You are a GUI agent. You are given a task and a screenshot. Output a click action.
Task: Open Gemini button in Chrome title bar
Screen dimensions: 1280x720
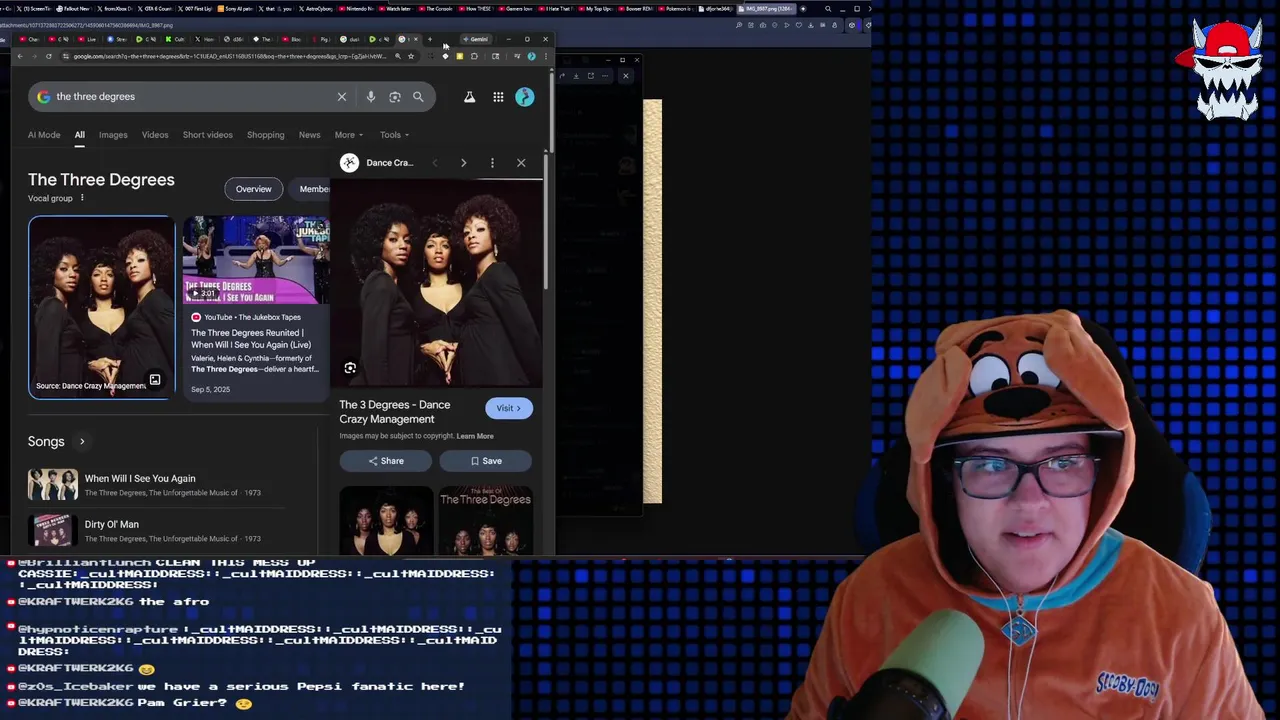475,39
